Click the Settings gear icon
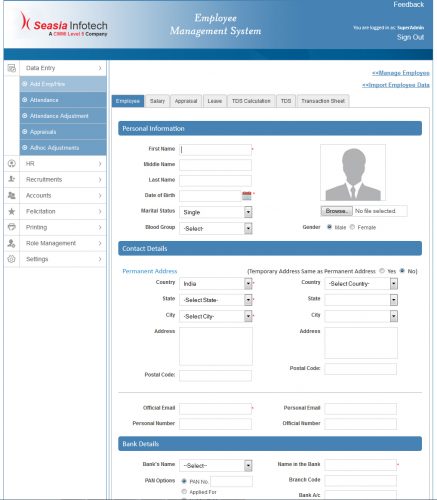The image size is (437, 500). pyautogui.click(x=12, y=259)
